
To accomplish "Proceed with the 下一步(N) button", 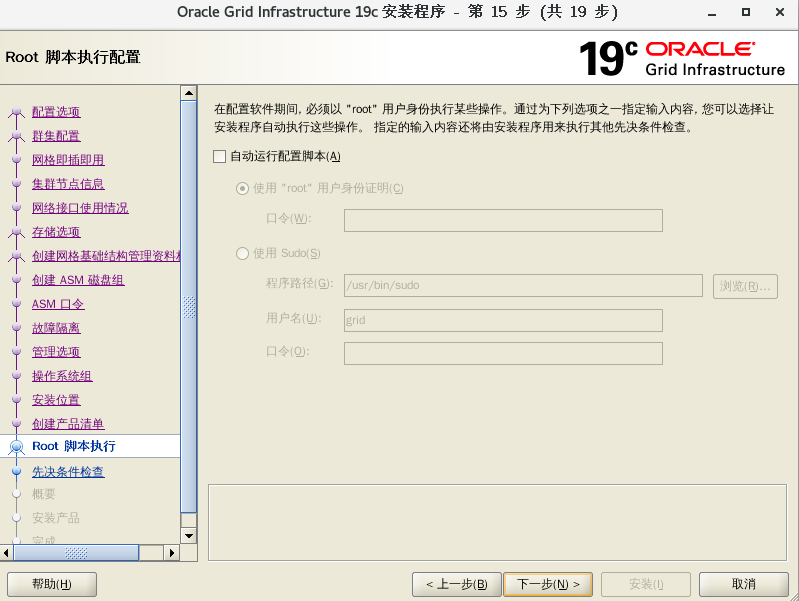I will [x=548, y=584].
